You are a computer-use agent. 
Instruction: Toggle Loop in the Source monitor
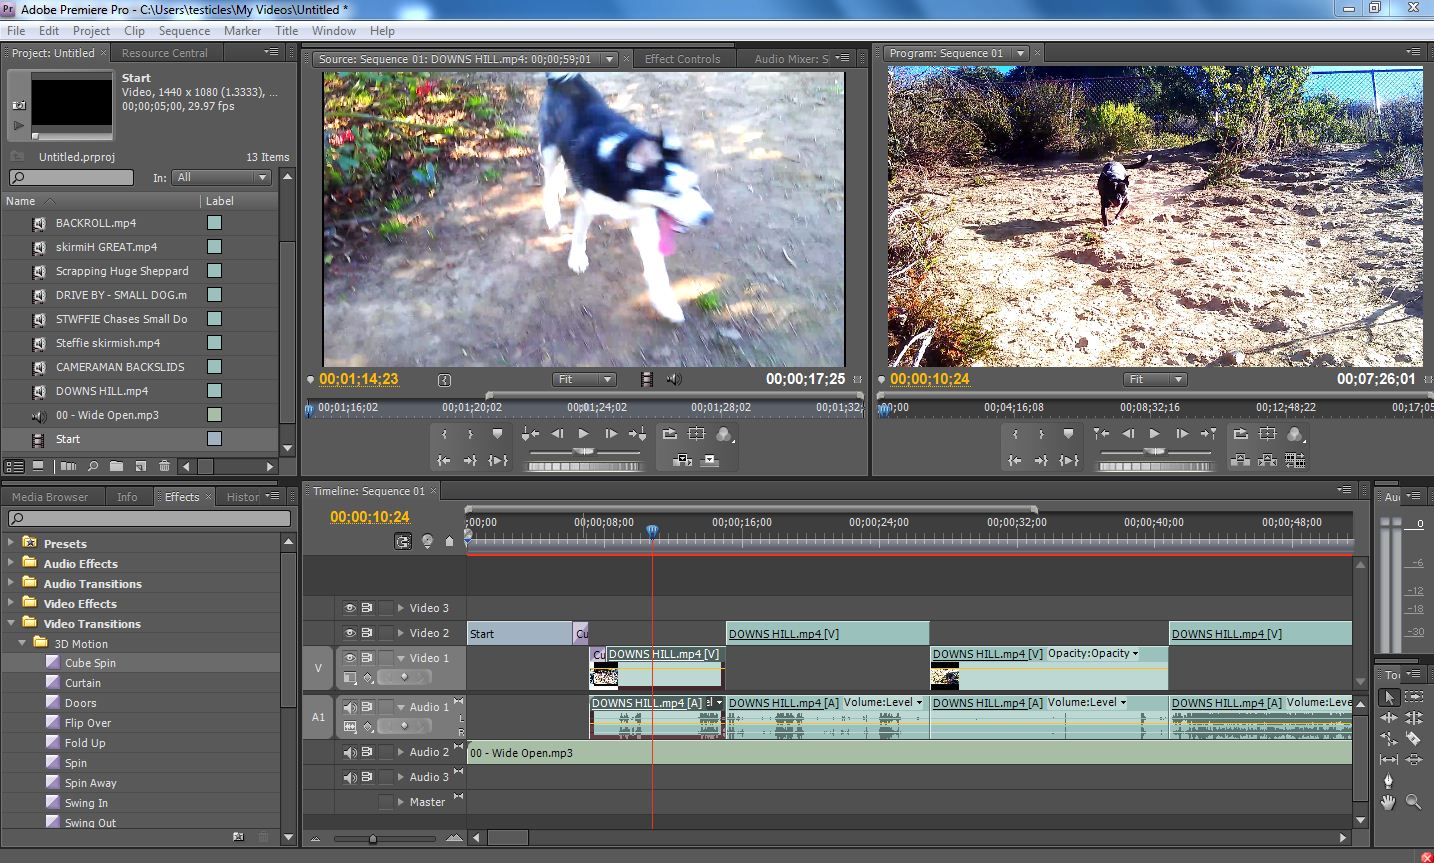[670, 434]
